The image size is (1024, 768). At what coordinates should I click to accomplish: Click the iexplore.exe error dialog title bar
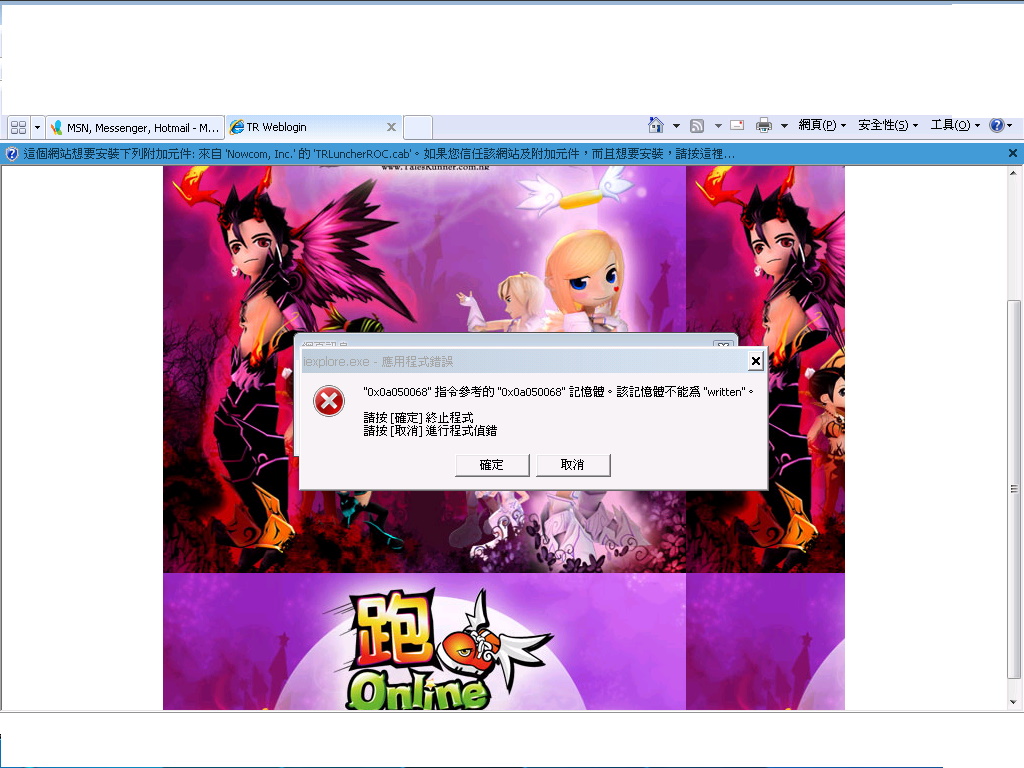522,361
